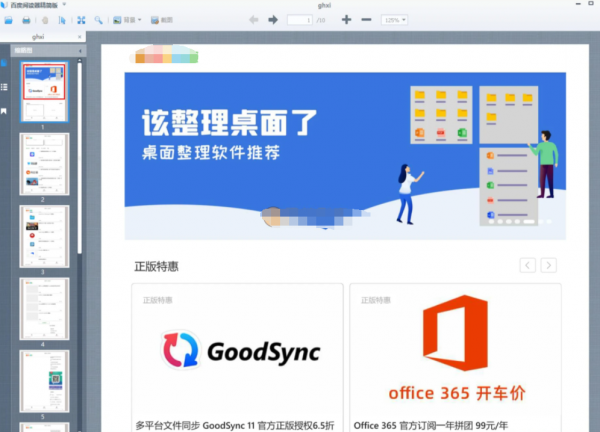Viewport: 600px width, 432px height.
Task: Show the thumbnails sidebar icon
Action: (4, 63)
